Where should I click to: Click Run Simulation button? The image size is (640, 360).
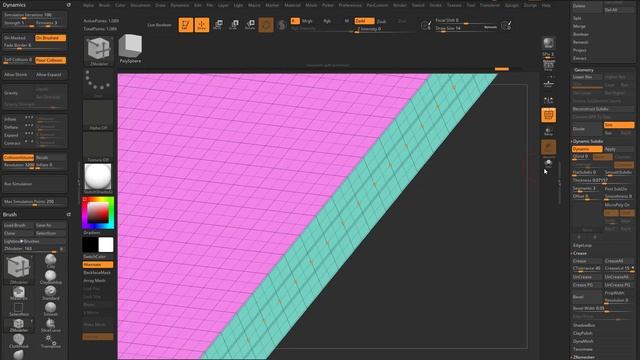point(35,184)
